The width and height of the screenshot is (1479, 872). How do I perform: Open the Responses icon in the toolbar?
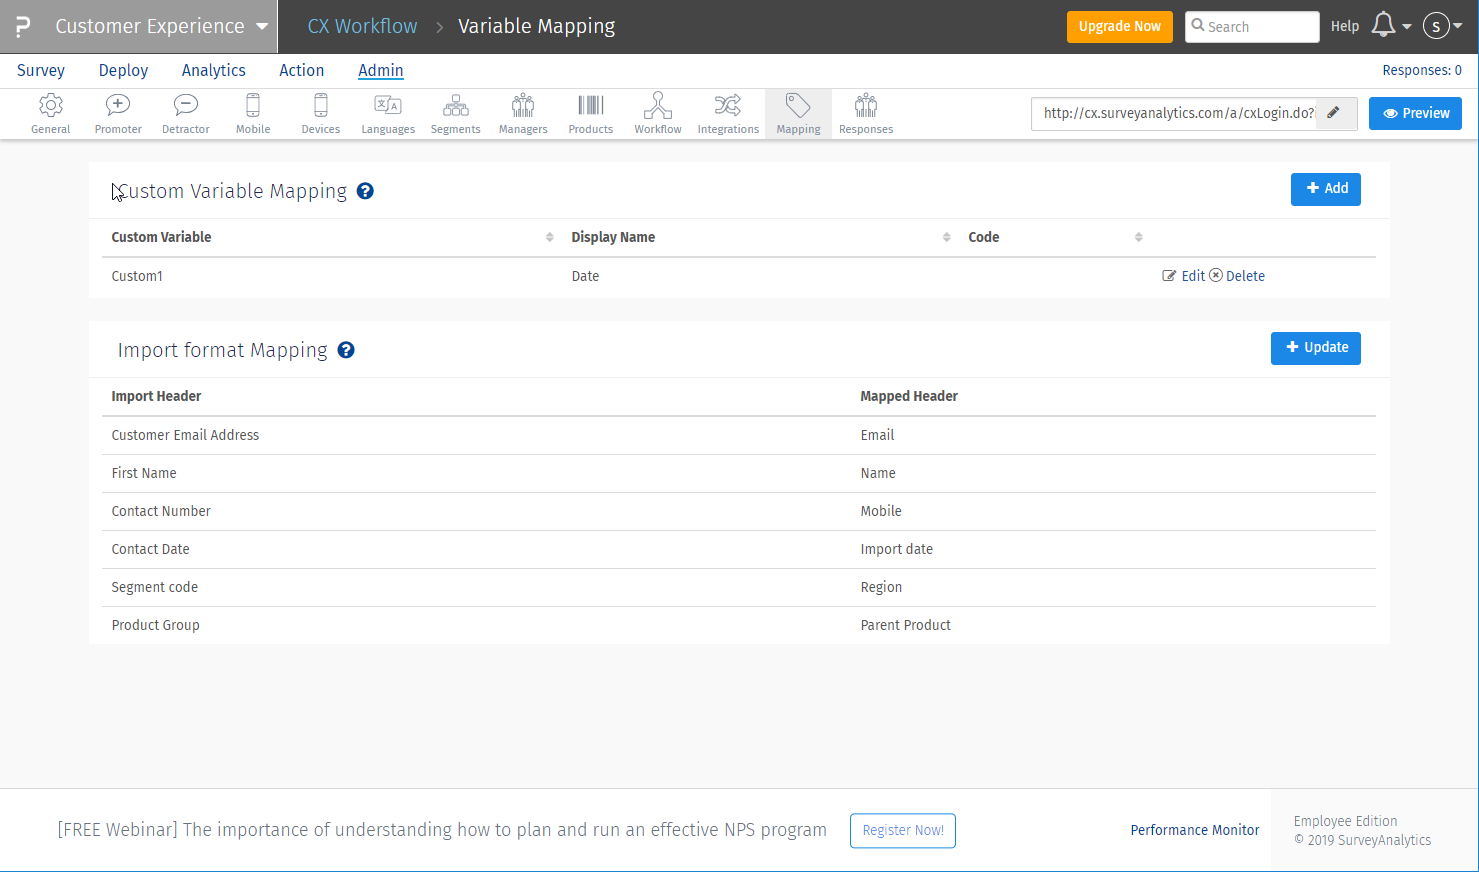[x=865, y=113]
